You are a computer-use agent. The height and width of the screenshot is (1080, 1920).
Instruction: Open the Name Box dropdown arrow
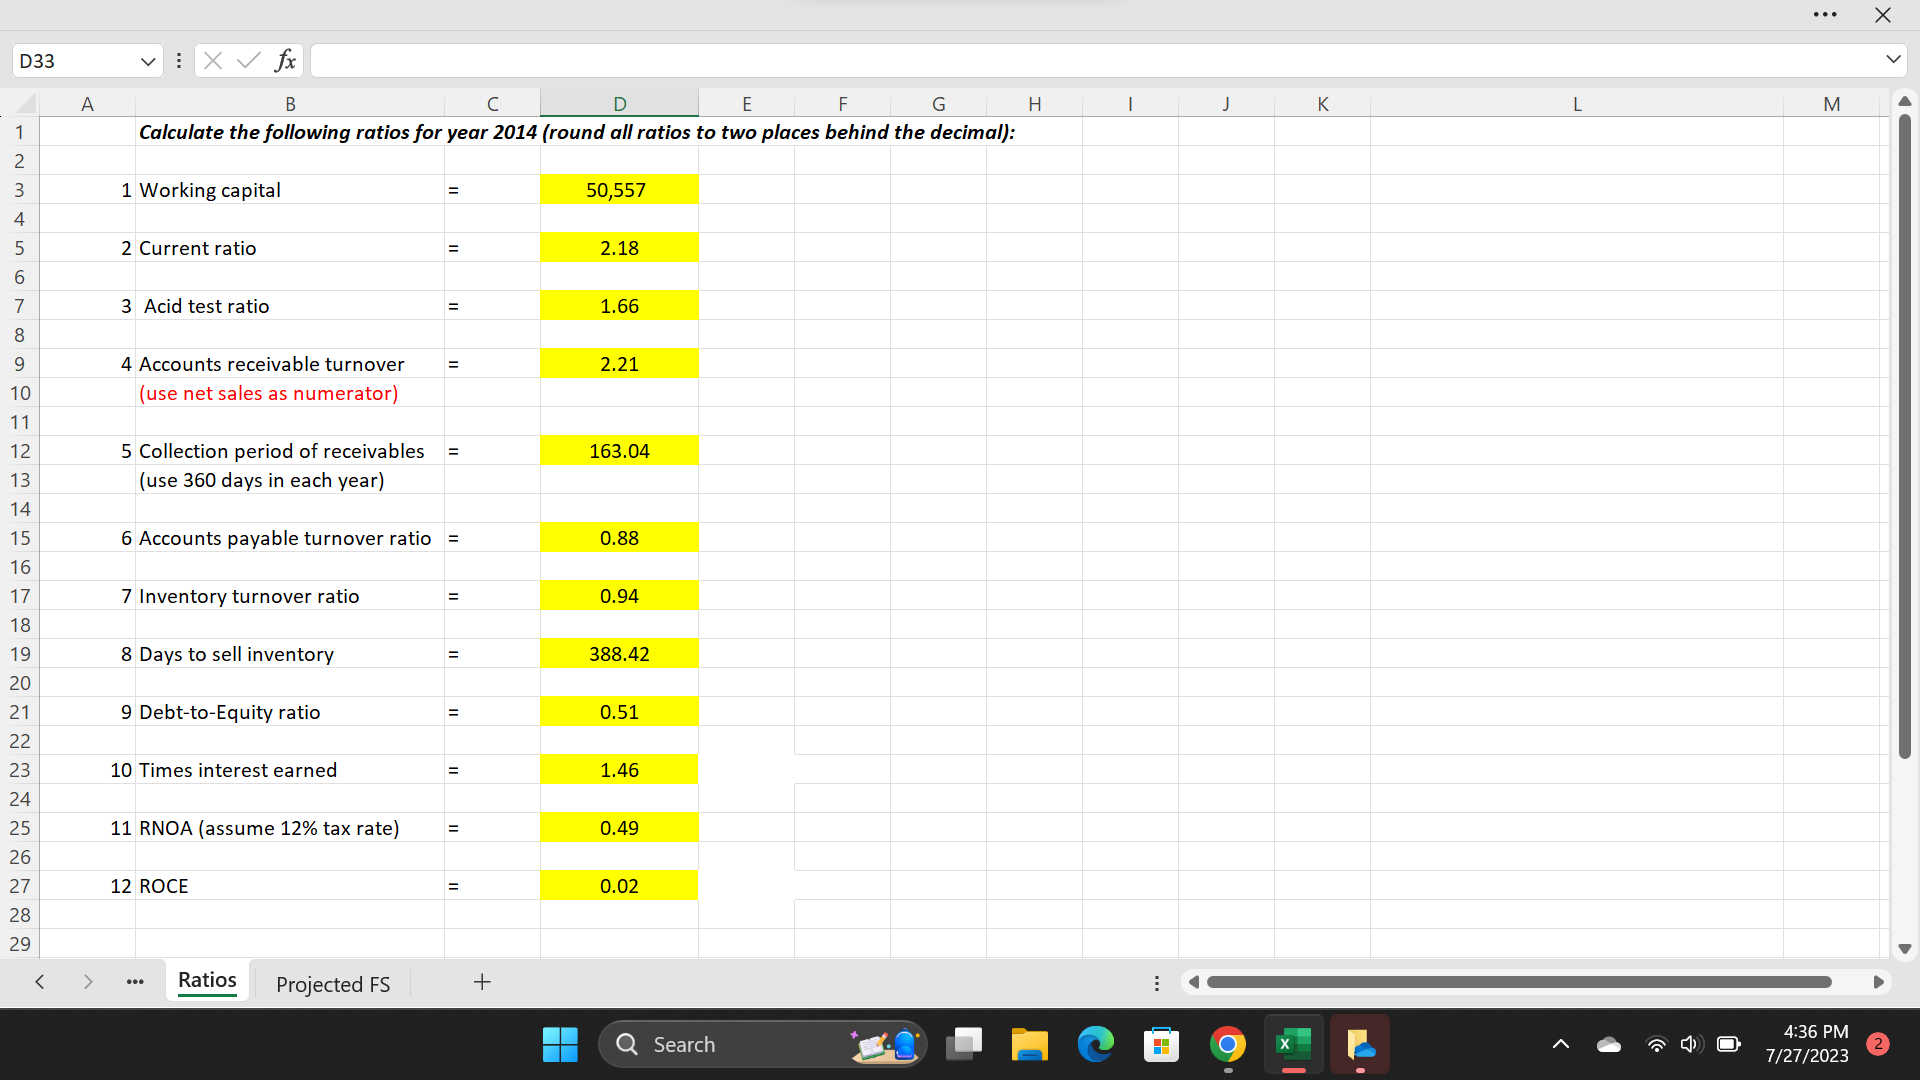point(148,61)
